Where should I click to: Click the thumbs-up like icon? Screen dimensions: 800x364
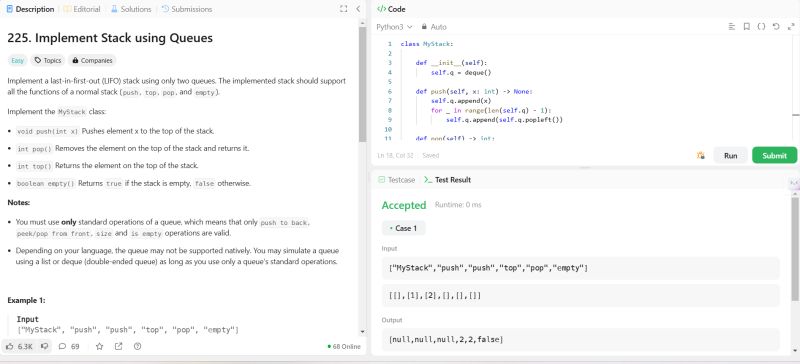point(10,346)
